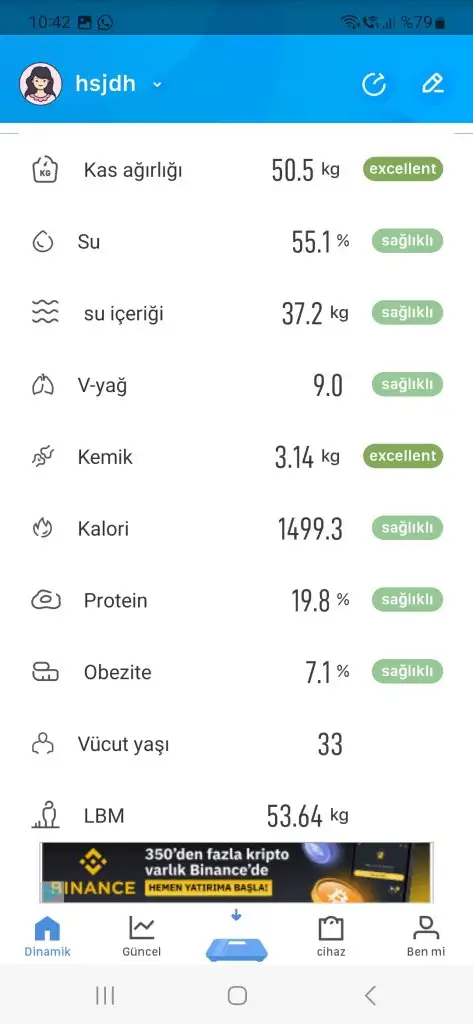Select the V-yağ lungs icon
Screen dimensions: 473x1024
pyautogui.click(x=43, y=385)
